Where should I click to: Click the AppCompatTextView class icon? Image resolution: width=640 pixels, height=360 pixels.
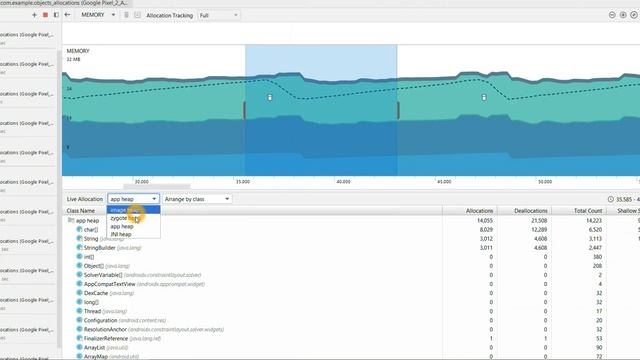click(x=79, y=284)
